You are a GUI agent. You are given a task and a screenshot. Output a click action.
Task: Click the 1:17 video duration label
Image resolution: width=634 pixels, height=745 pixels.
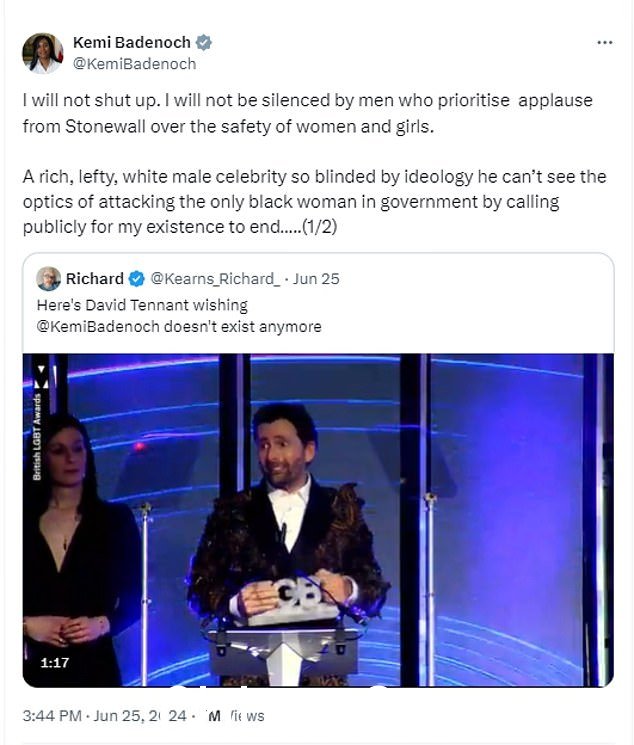point(55,662)
